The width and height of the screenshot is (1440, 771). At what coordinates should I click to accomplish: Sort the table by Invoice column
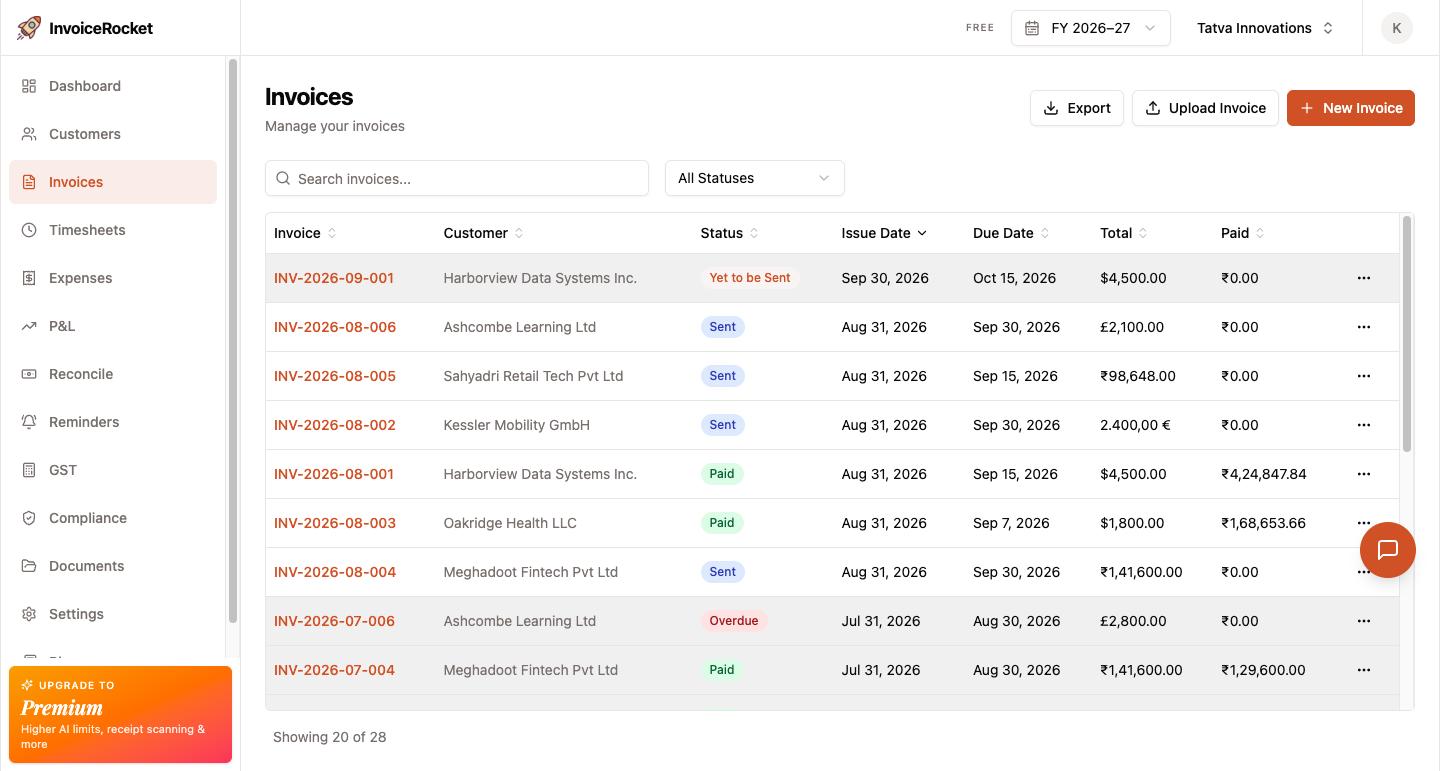pyautogui.click(x=305, y=233)
